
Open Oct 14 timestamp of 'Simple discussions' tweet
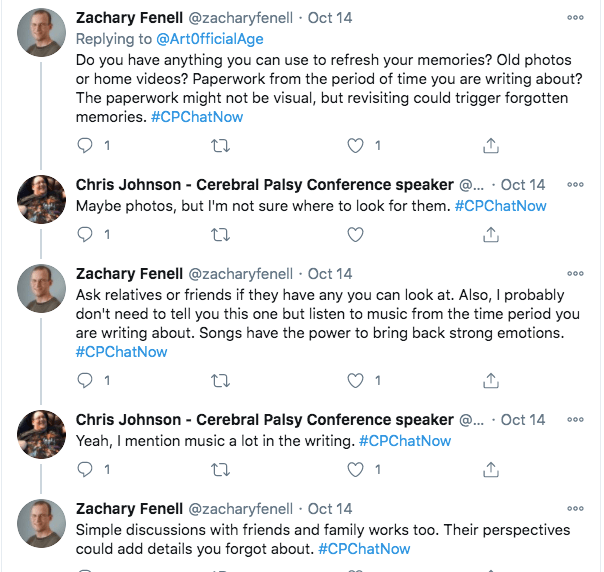click(x=330, y=508)
